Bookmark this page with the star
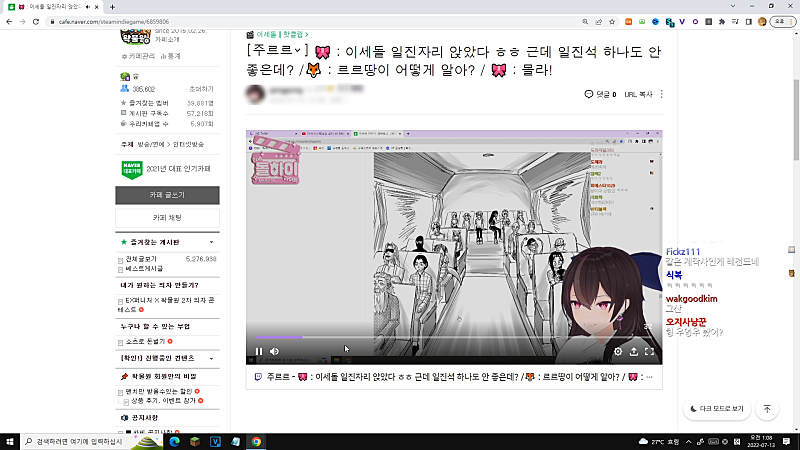 click(x=612, y=21)
